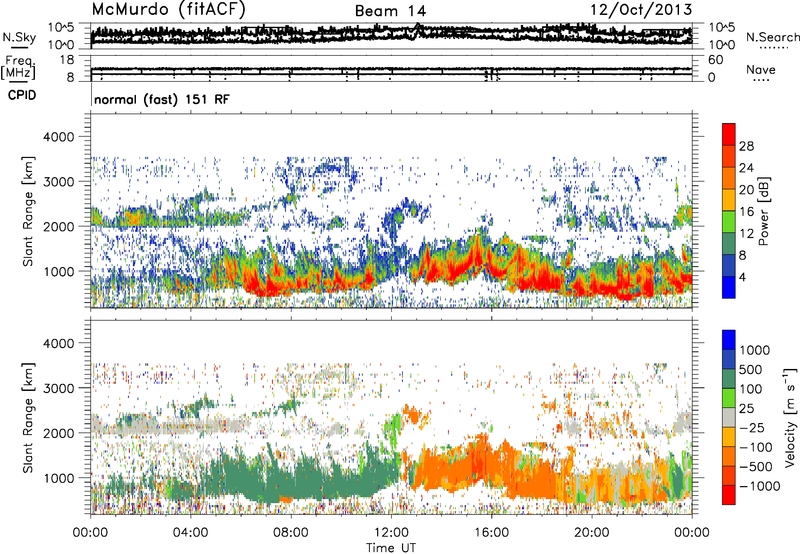
Task: Click the 16:00 time axis label
Action: click(x=491, y=533)
